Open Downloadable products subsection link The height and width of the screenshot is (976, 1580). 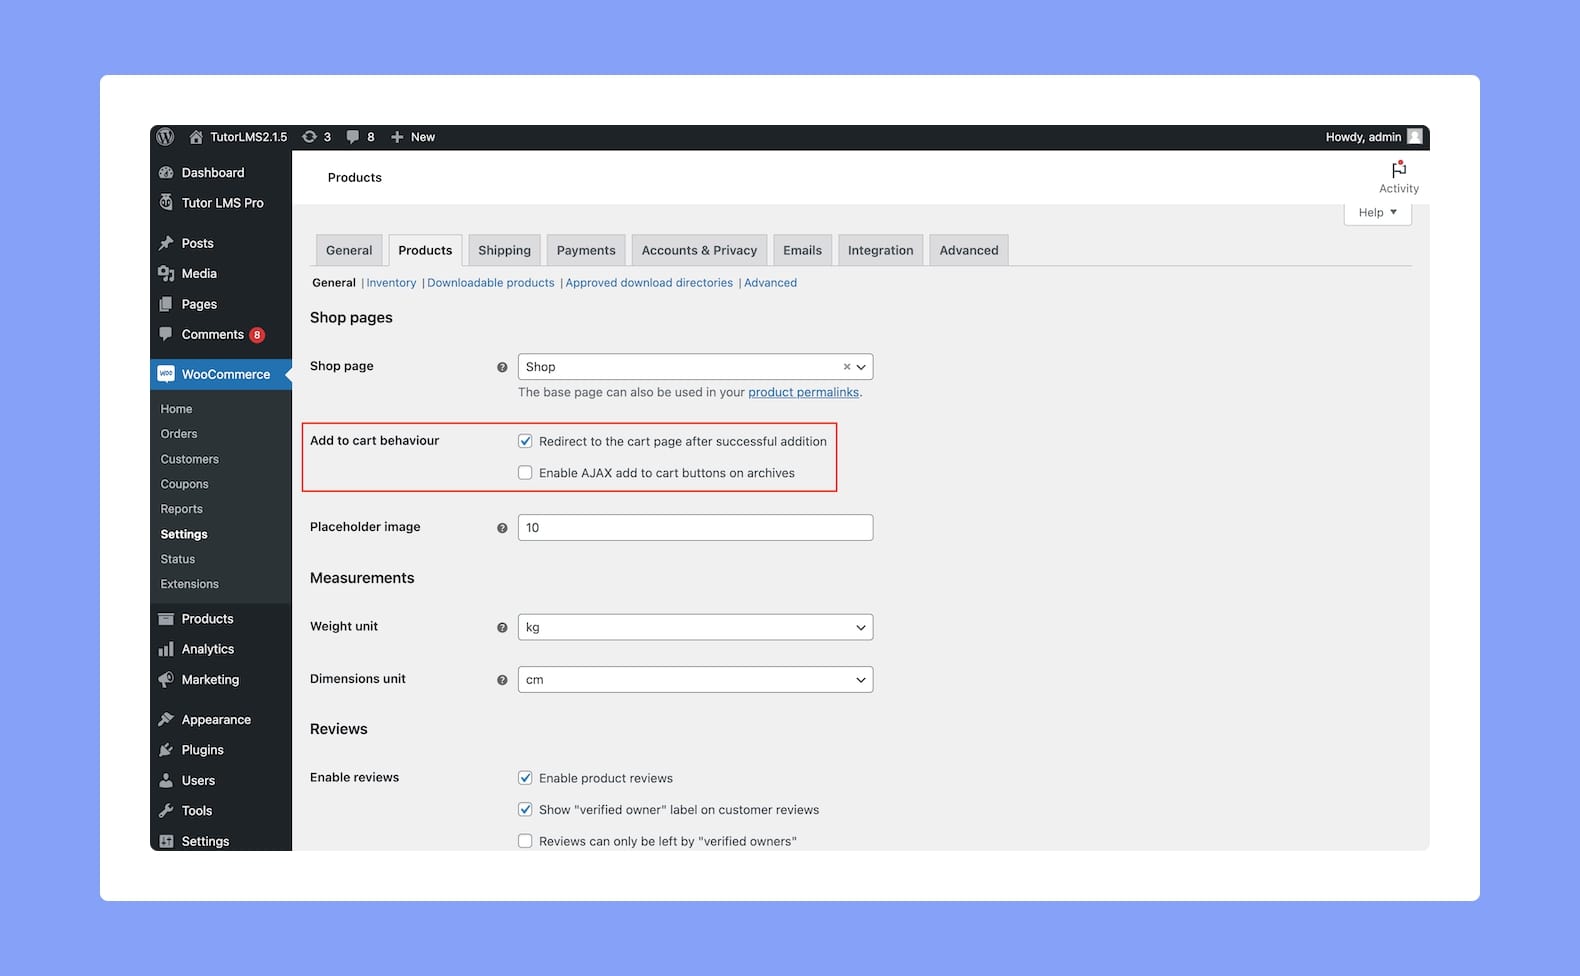click(490, 283)
